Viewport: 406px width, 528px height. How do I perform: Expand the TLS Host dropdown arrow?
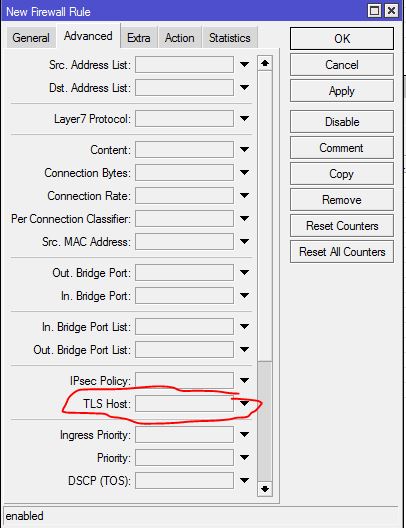click(x=244, y=403)
